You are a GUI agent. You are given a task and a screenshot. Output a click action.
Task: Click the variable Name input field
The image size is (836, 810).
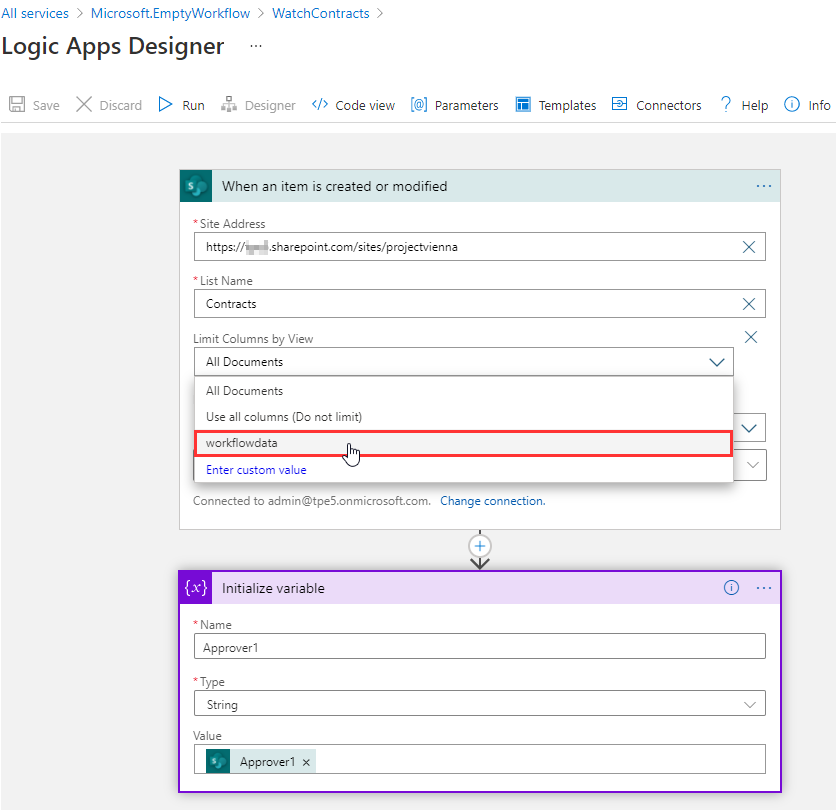click(x=479, y=648)
